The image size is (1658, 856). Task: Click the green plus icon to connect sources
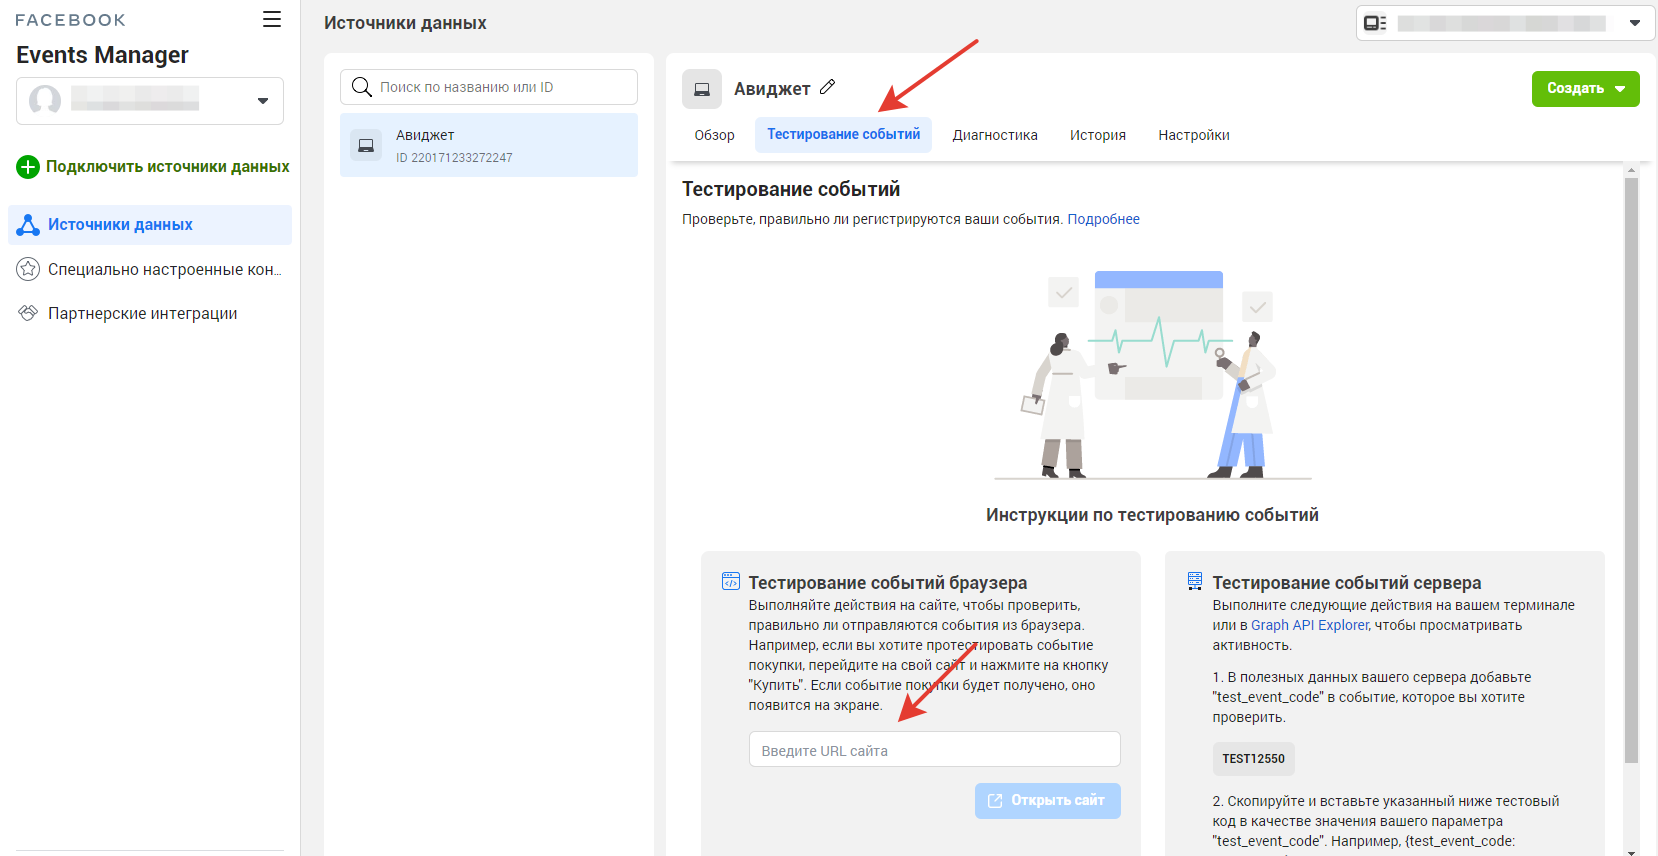28,167
